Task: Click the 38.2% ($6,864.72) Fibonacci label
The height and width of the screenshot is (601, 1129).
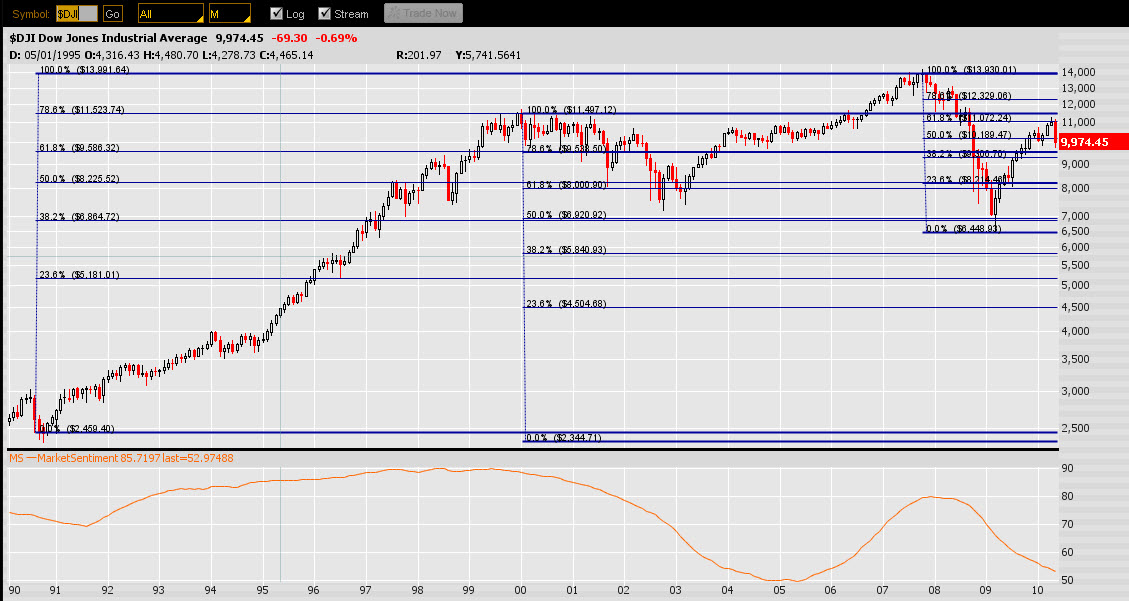Action: coord(79,217)
